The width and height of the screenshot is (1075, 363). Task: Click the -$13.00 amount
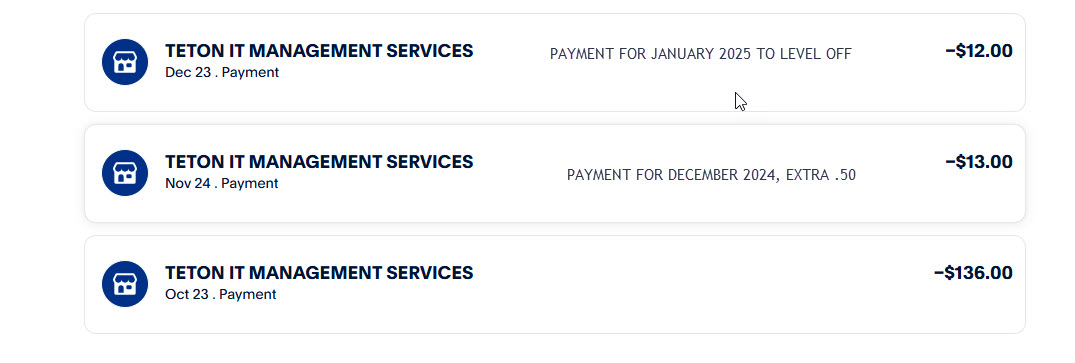pos(978,162)
